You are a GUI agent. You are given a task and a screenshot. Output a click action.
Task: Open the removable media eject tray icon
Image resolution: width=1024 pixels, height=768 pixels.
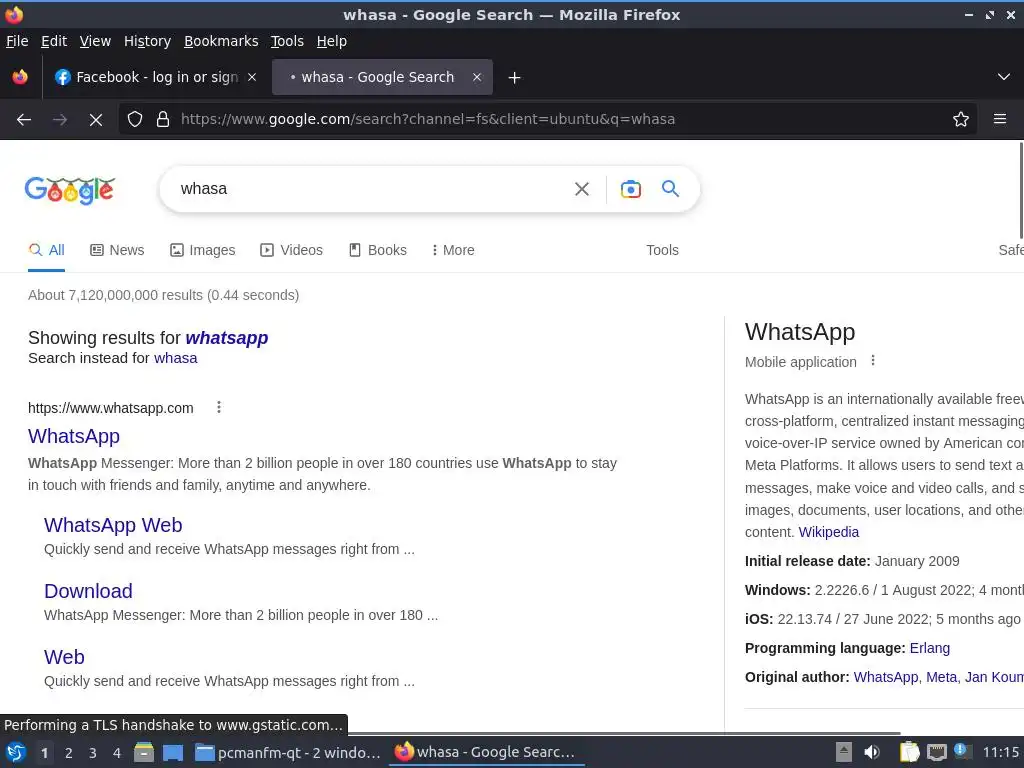(x=844, y=752)
